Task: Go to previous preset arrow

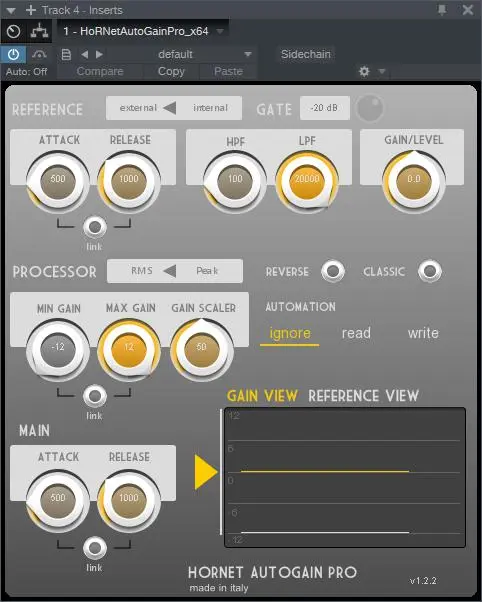Action: pyautogui.click(x=84, y=55)
